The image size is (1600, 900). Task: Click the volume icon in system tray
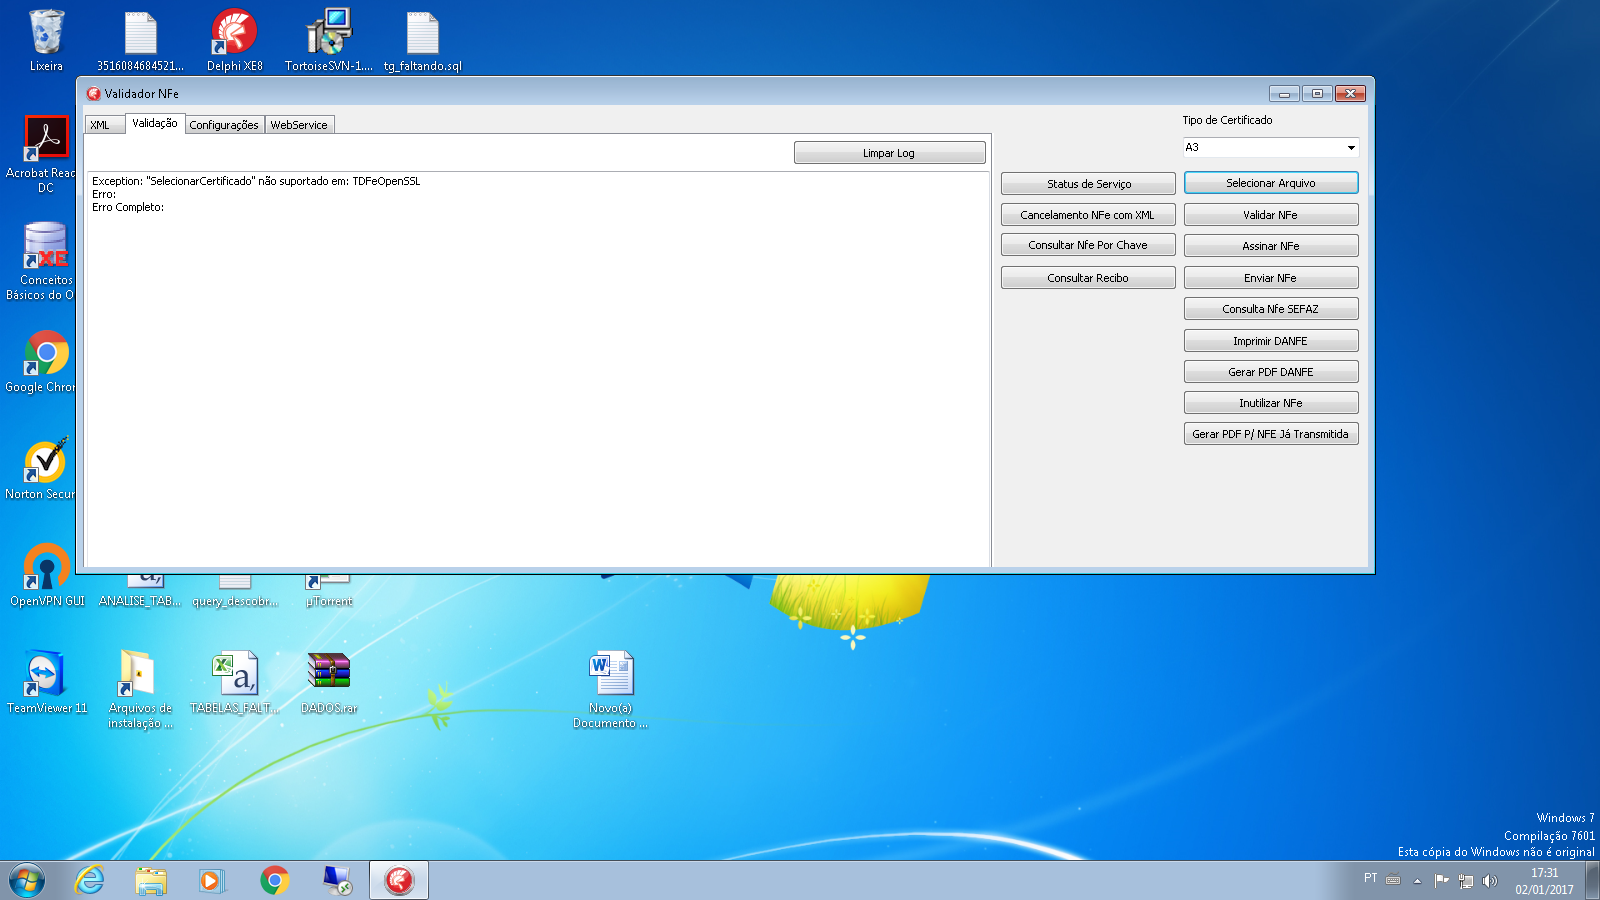(x=1489, y=881)
